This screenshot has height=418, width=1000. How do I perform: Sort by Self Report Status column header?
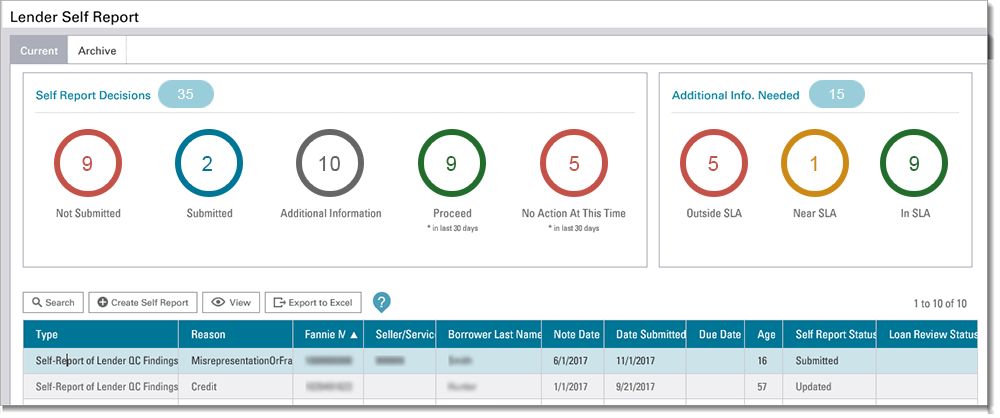(x=830, y=334)
